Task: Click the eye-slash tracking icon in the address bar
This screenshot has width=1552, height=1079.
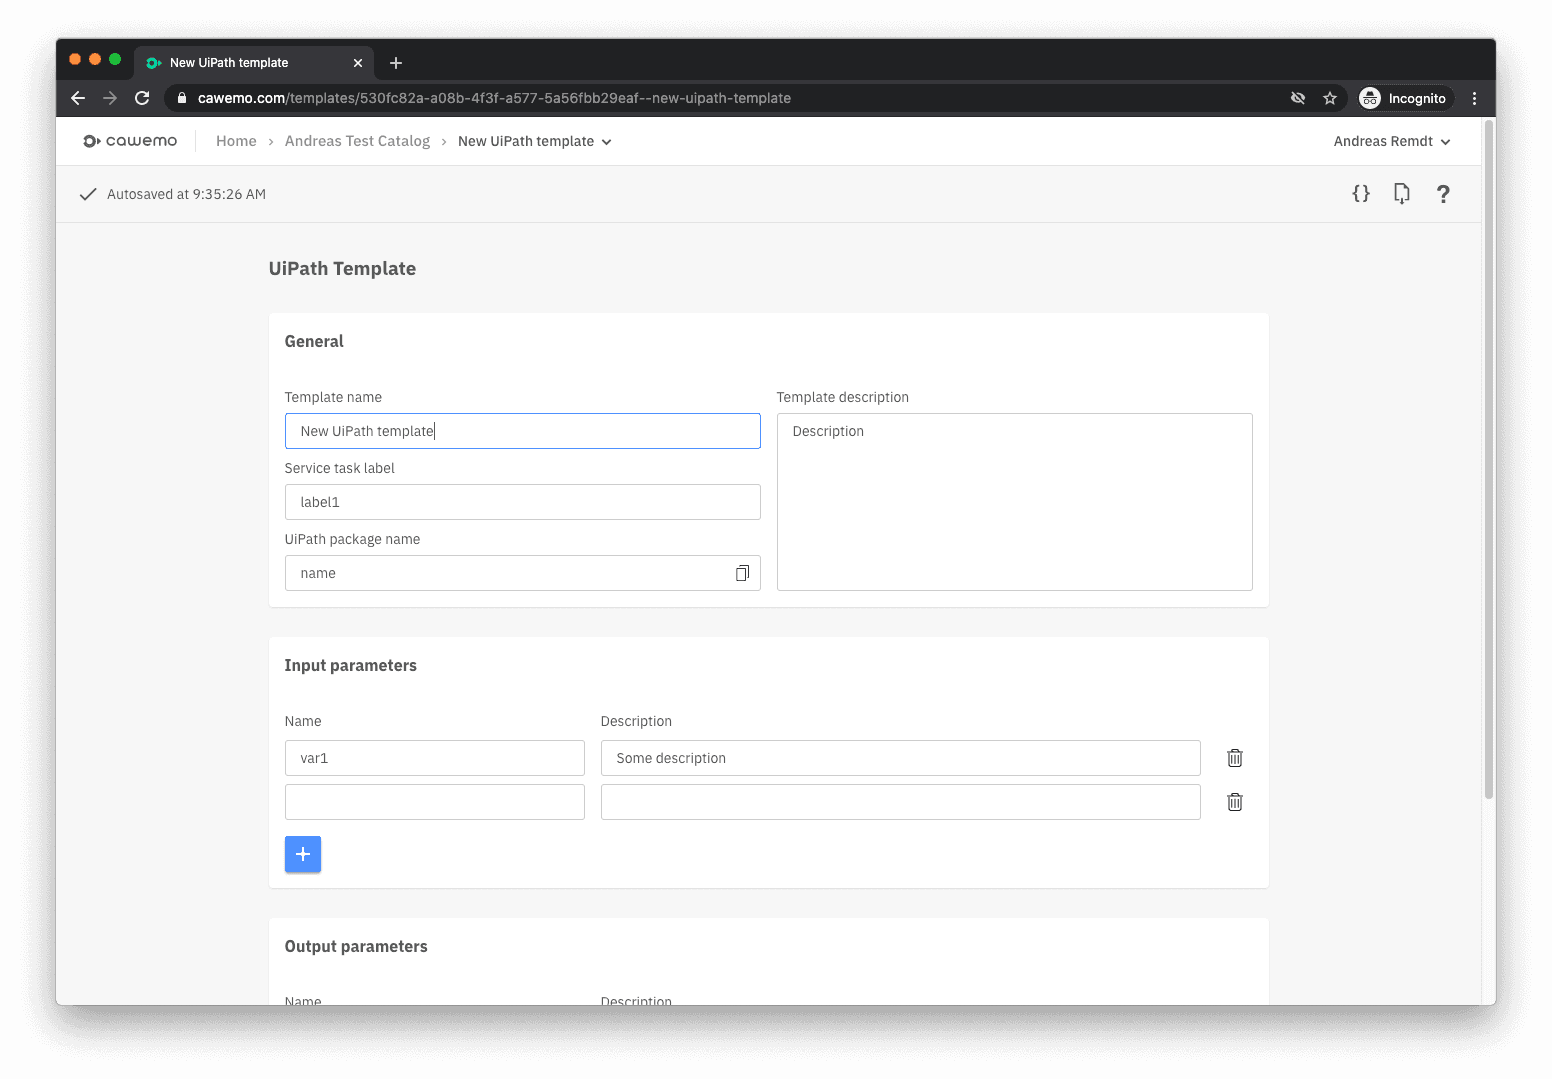Action: (1298, 98)
